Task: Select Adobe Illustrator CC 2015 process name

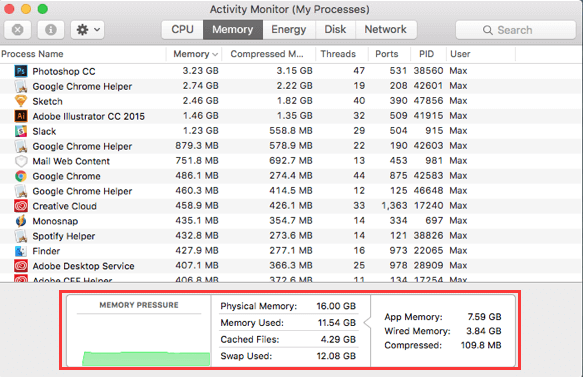Action: pyautogui.click(x=88, y=116)
